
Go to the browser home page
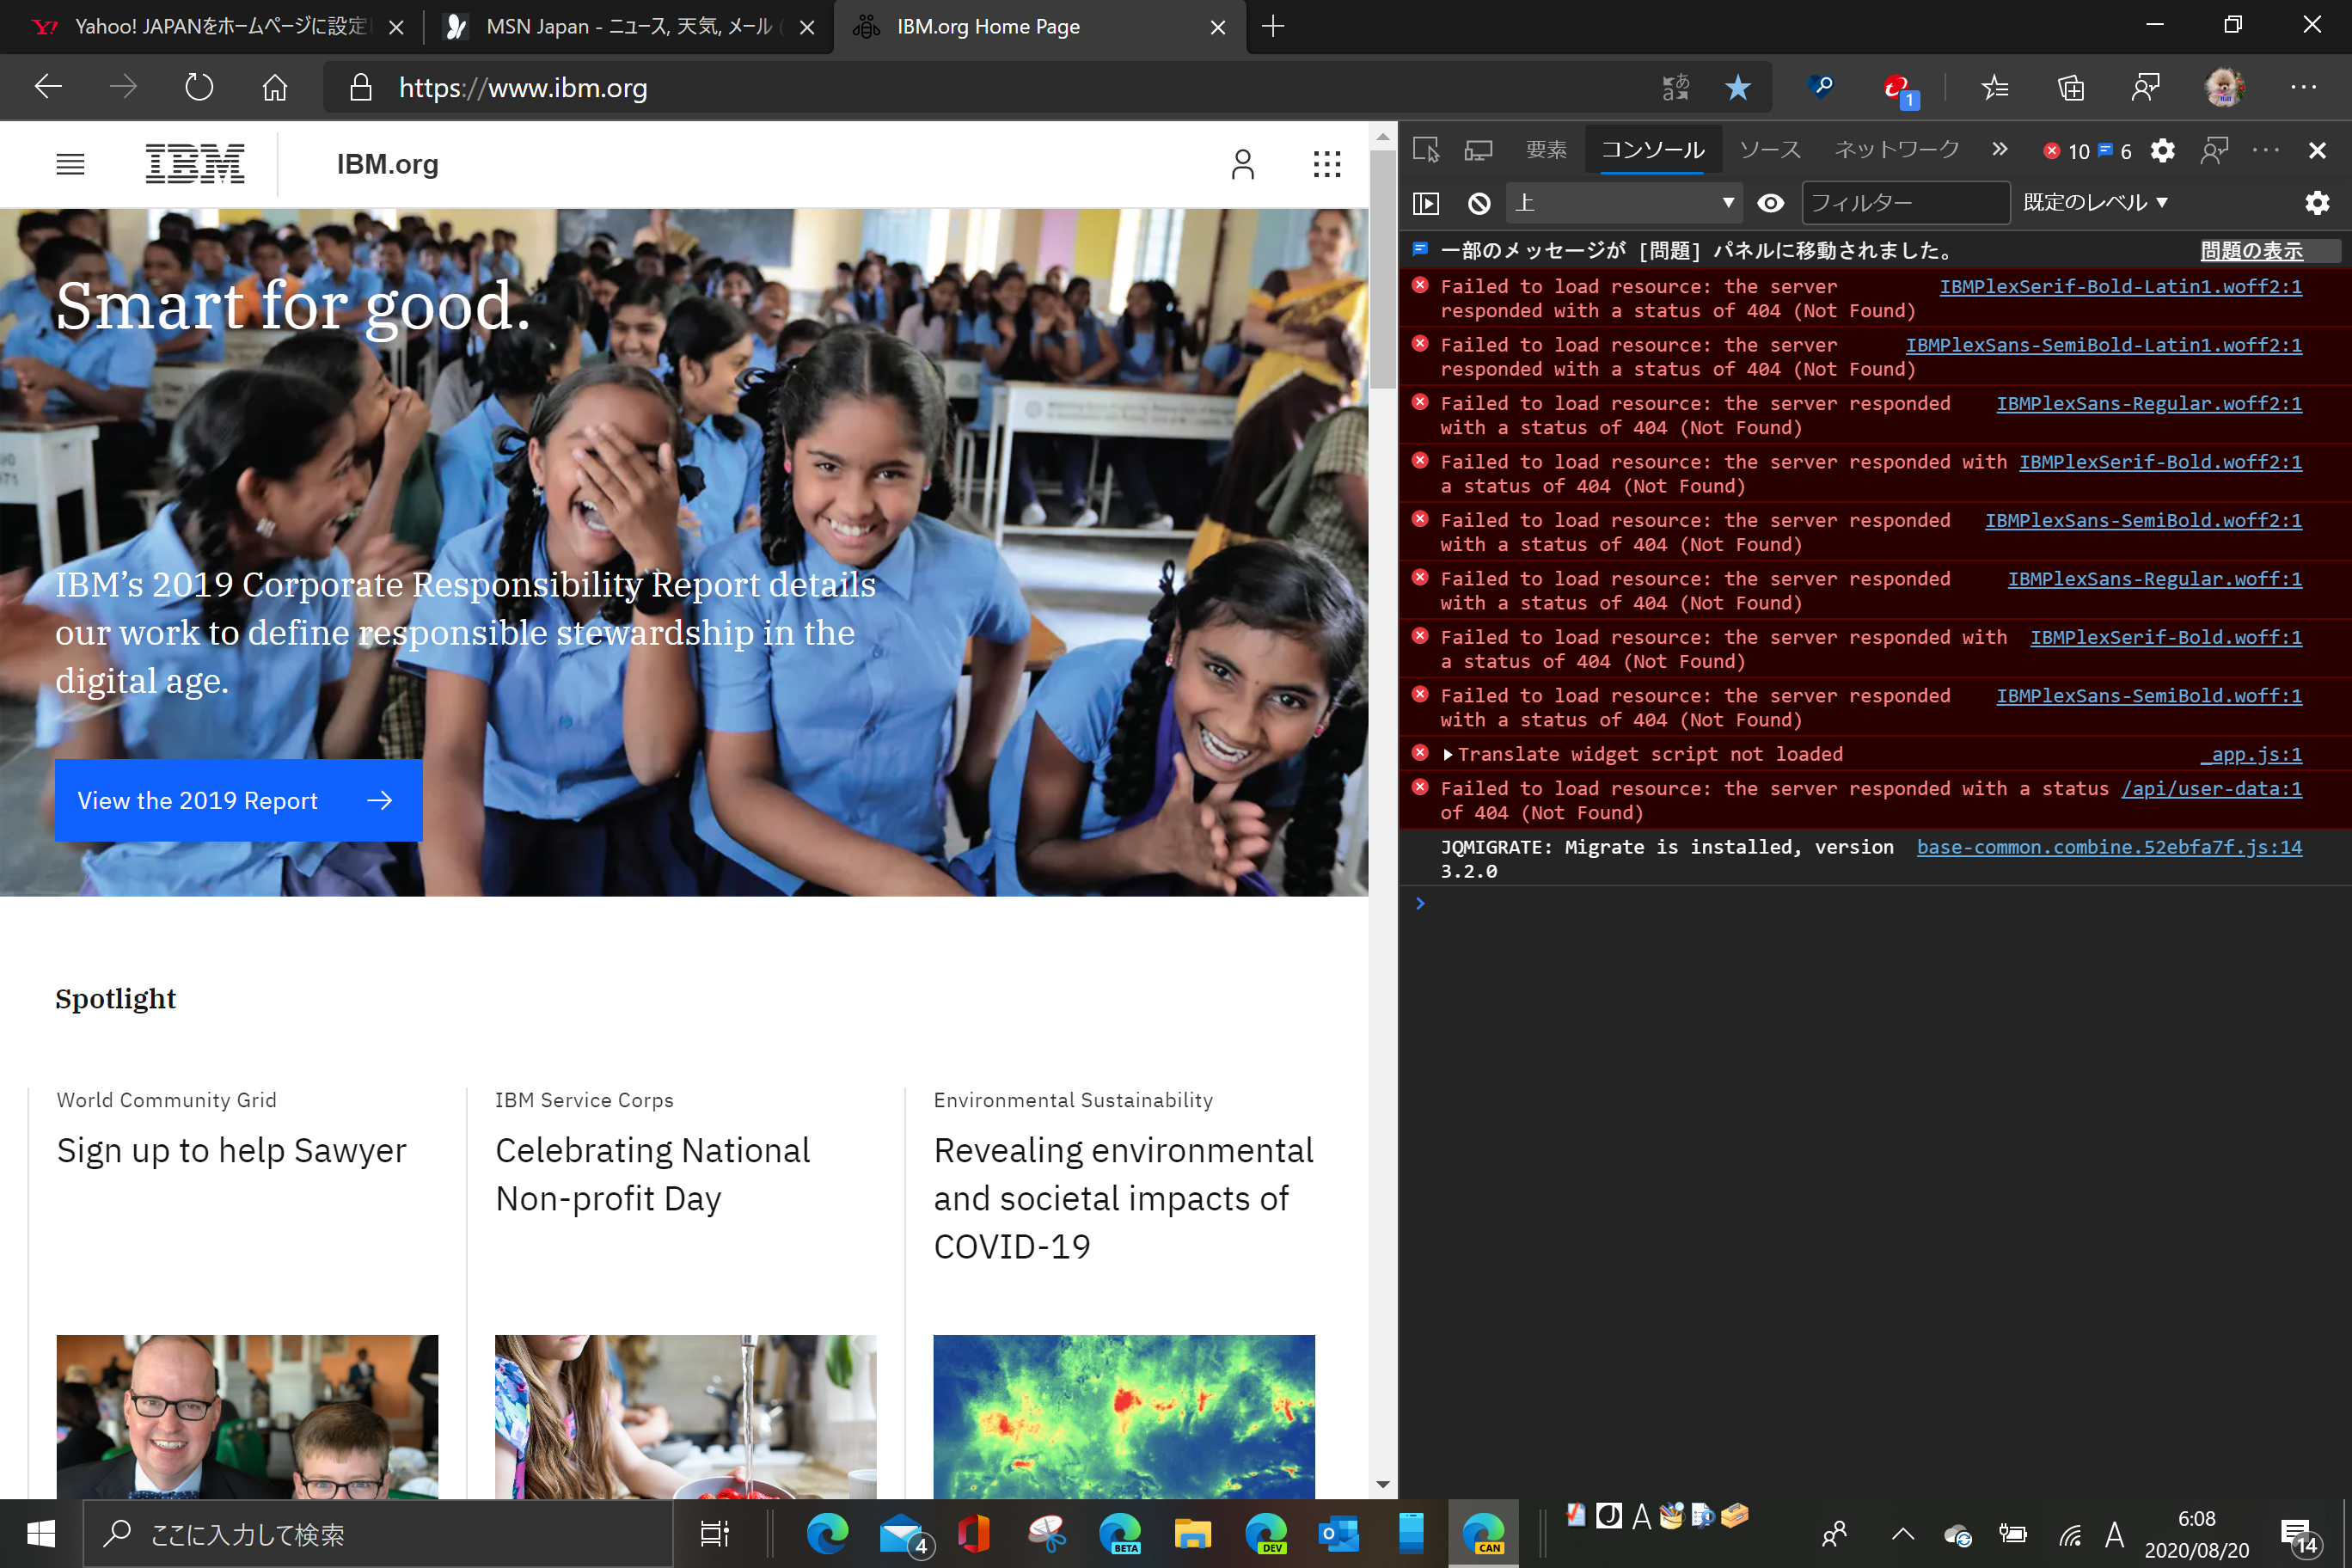click(x=274, y=87)
